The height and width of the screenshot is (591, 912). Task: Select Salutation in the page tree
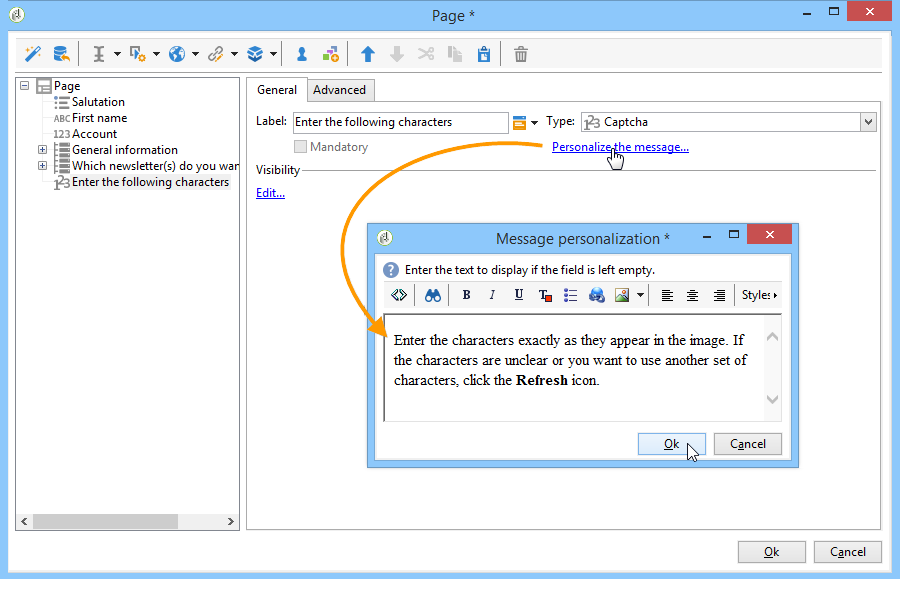pyautogui.click(x=98, y=102)
